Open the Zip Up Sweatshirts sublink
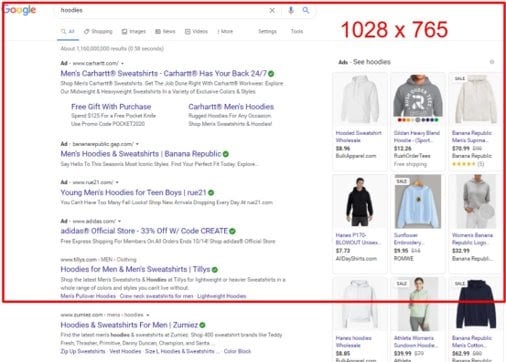The height and width of the screenshot is (362, 506). (83, 351)
